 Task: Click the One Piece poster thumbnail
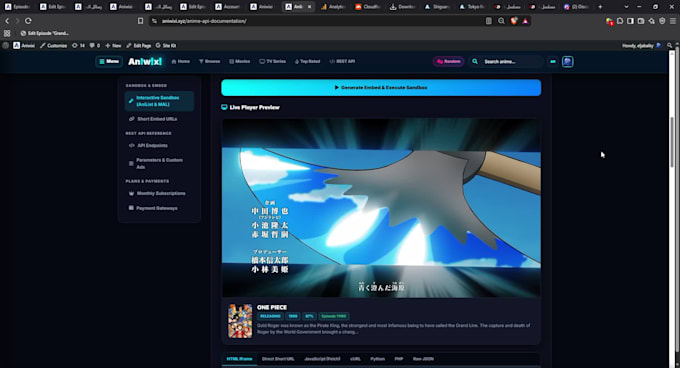pyautogui.click(x=240, y=321)
